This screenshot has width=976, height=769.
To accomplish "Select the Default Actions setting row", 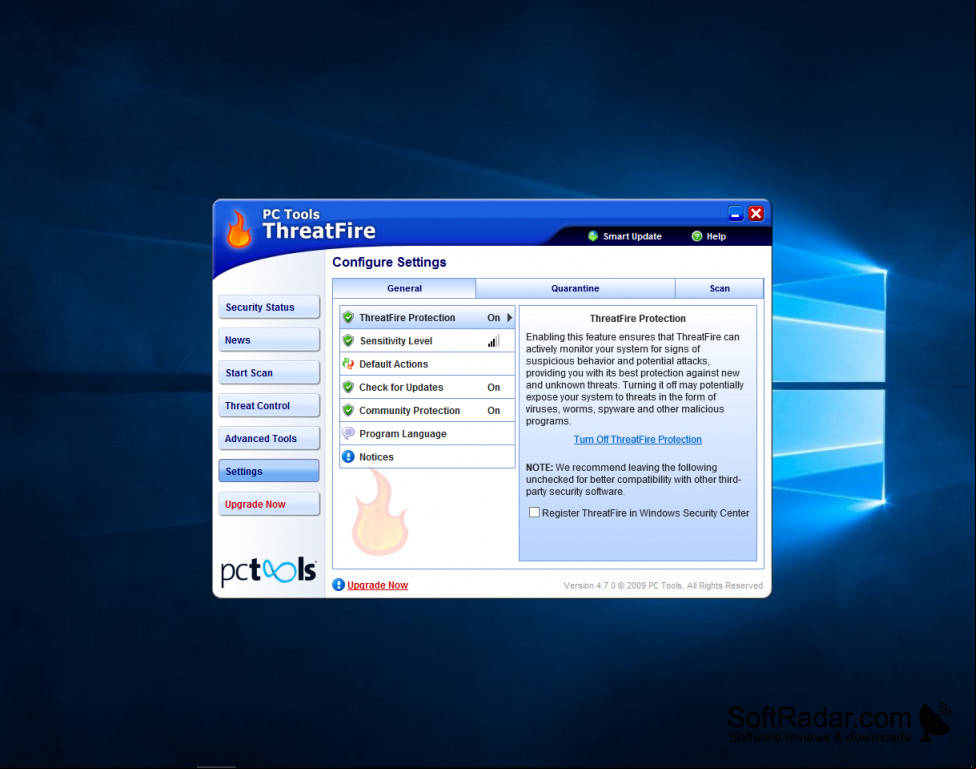I will (x=427, y=364).
